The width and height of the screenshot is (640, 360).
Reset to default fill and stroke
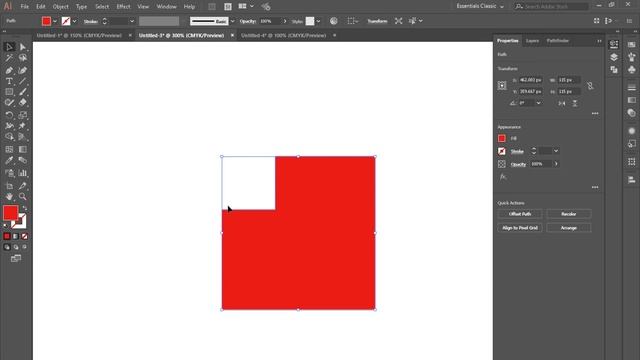[5, 225]
